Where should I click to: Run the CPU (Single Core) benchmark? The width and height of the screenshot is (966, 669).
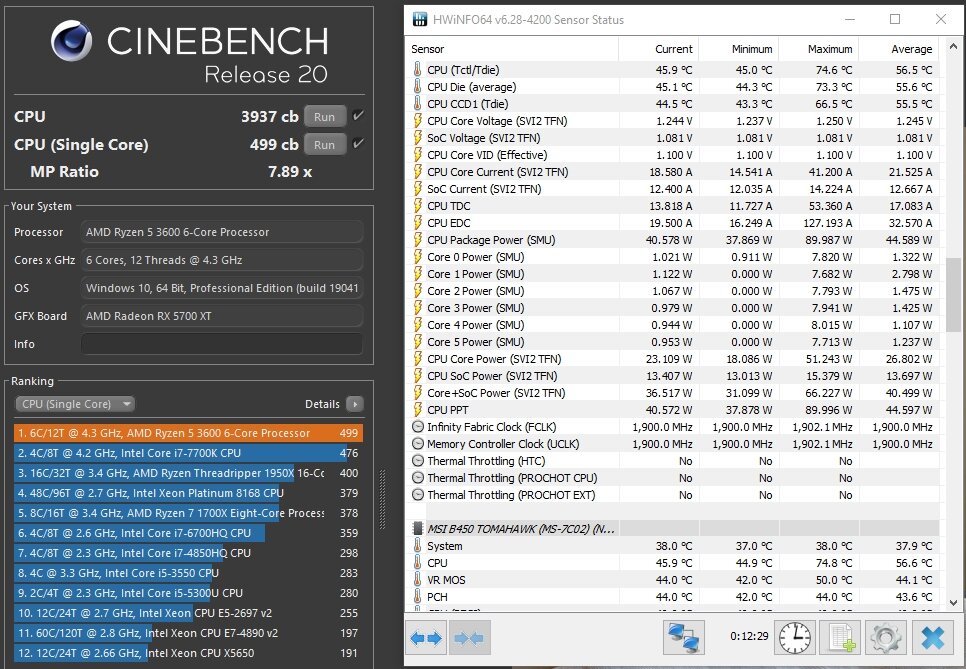pyautogui.click(x=325, y=145)
